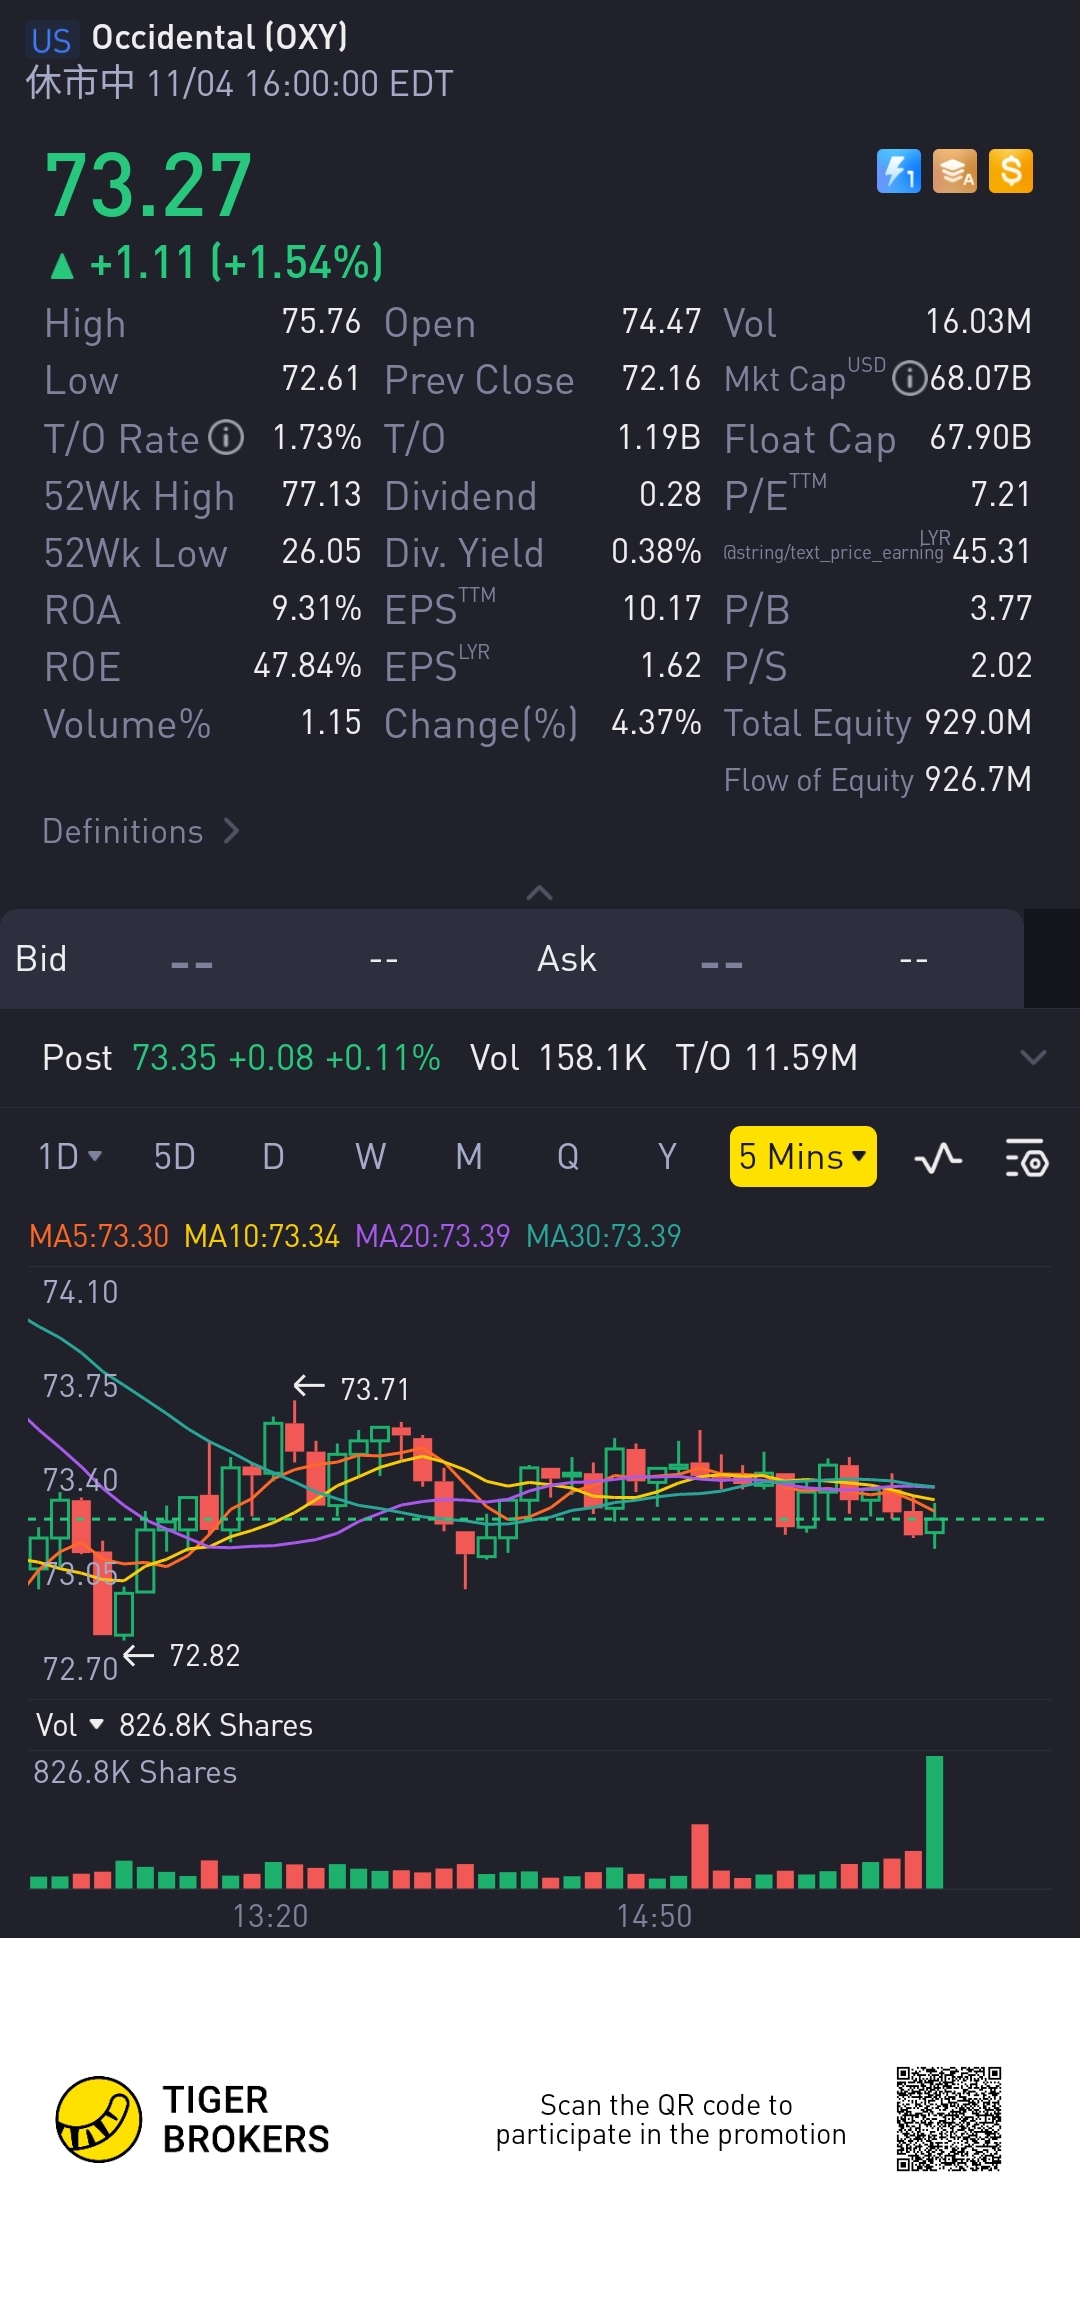This screenshot has height=2302, width=1080.
Task: Open the Mkt Cap info icon
Action: tap(908, 379)
